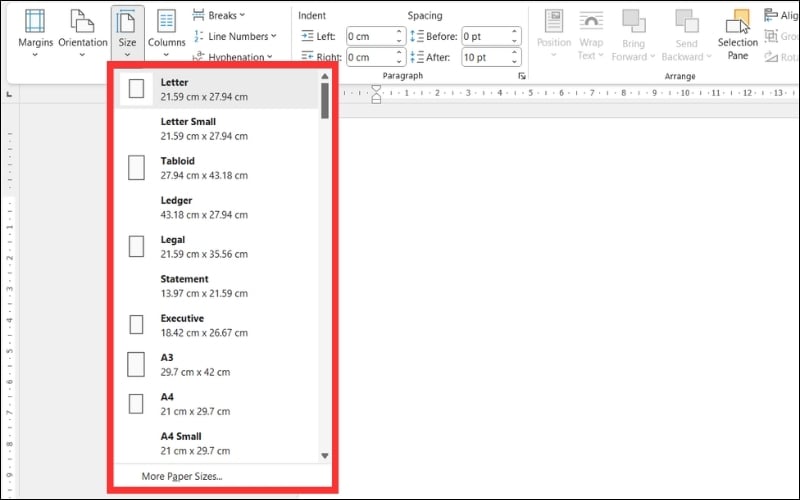The height and width of the screenshot is (500, 800).
Task: Pick Legal paper size
Action: (x=218, y=246)
